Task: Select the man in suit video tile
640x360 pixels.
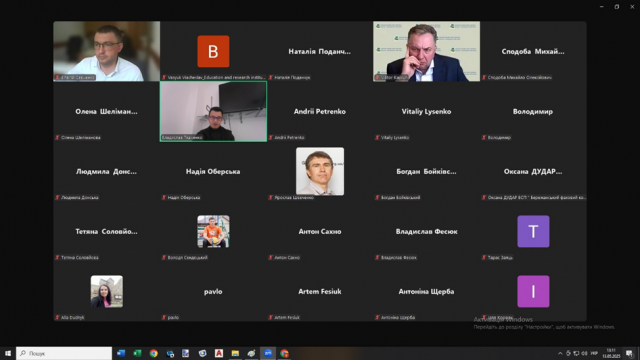Action: pyautogui.click(x=426, y=51)
